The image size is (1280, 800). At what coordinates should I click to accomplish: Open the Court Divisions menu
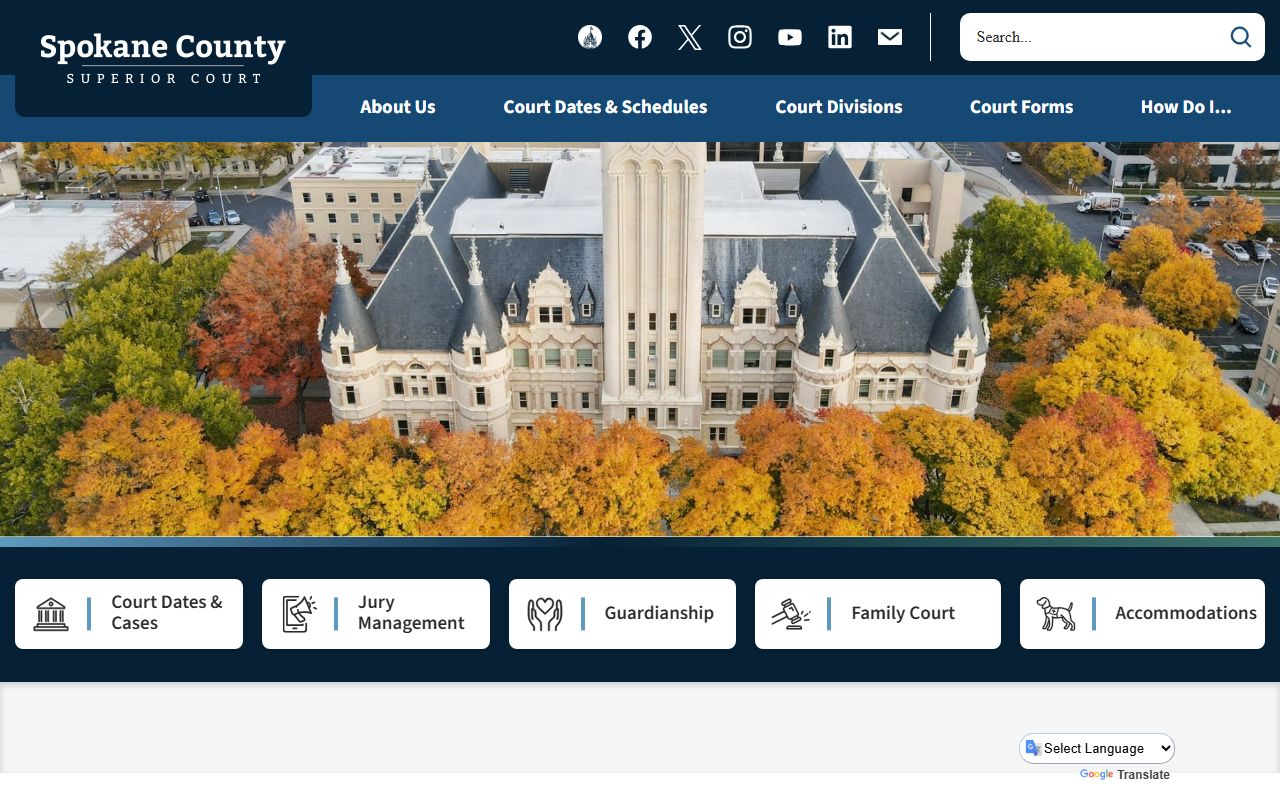(x=839, y=107)
